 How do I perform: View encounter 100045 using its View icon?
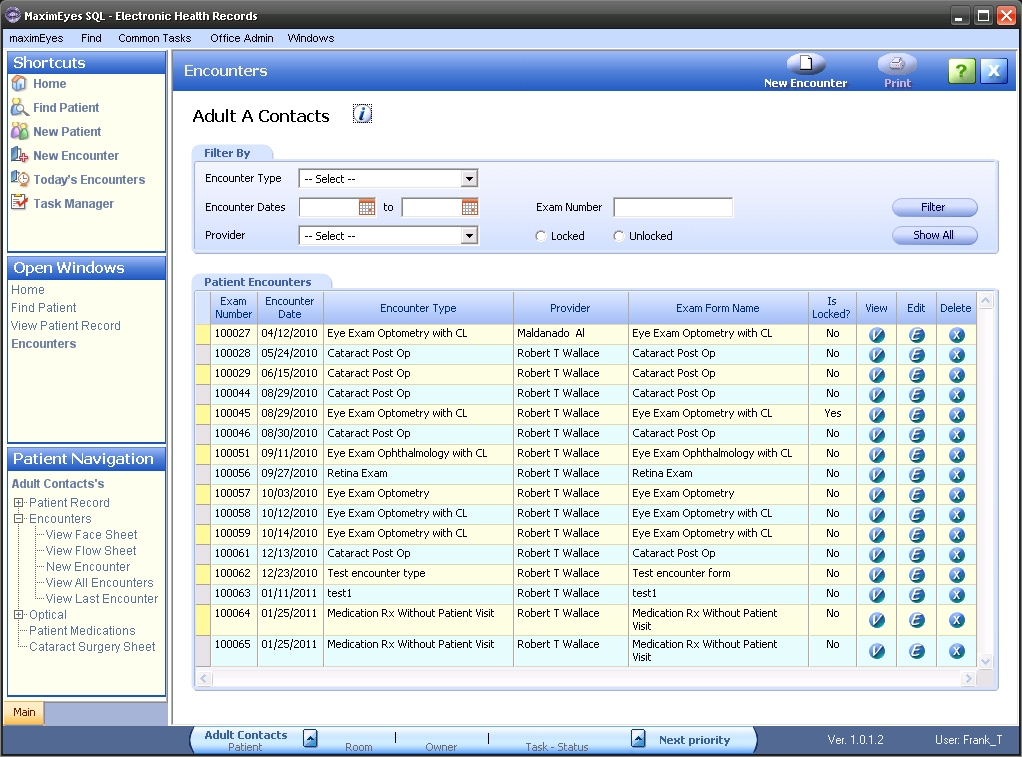pos(877,415)
